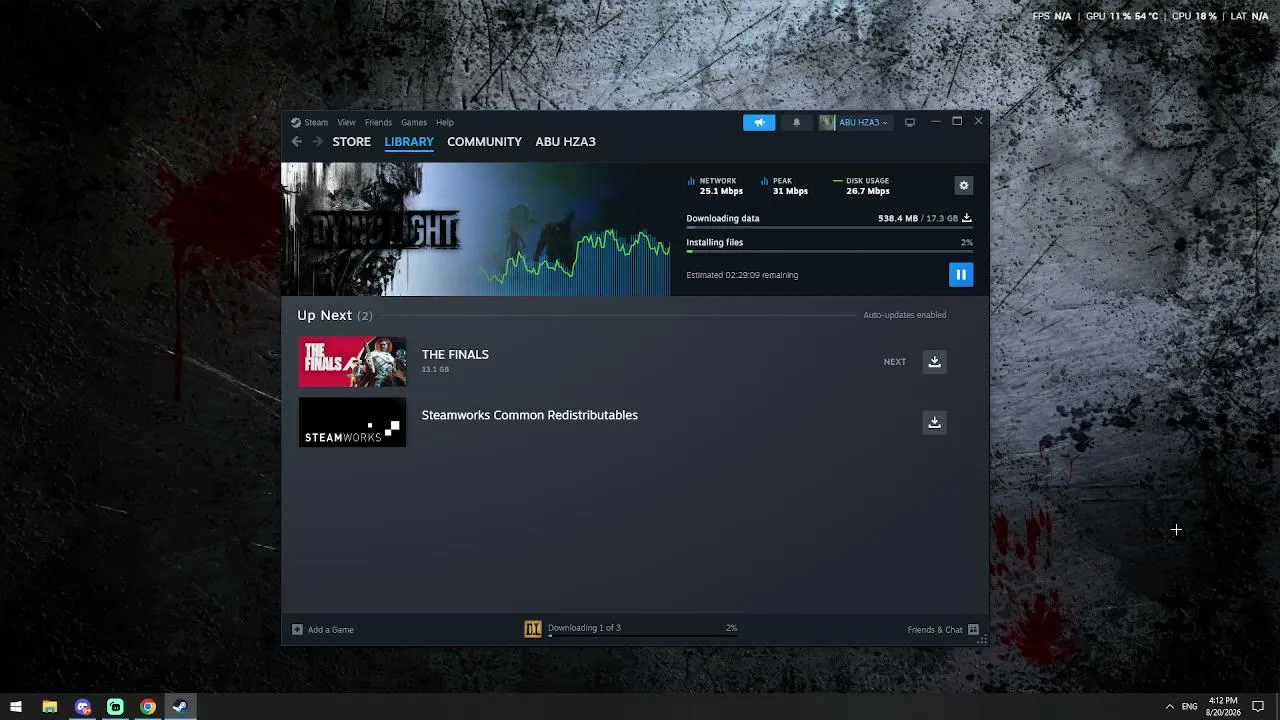Click the Steam announcements megaphone icon
This screenshot has height=720, width=1280.
click(x=759, y=122)
